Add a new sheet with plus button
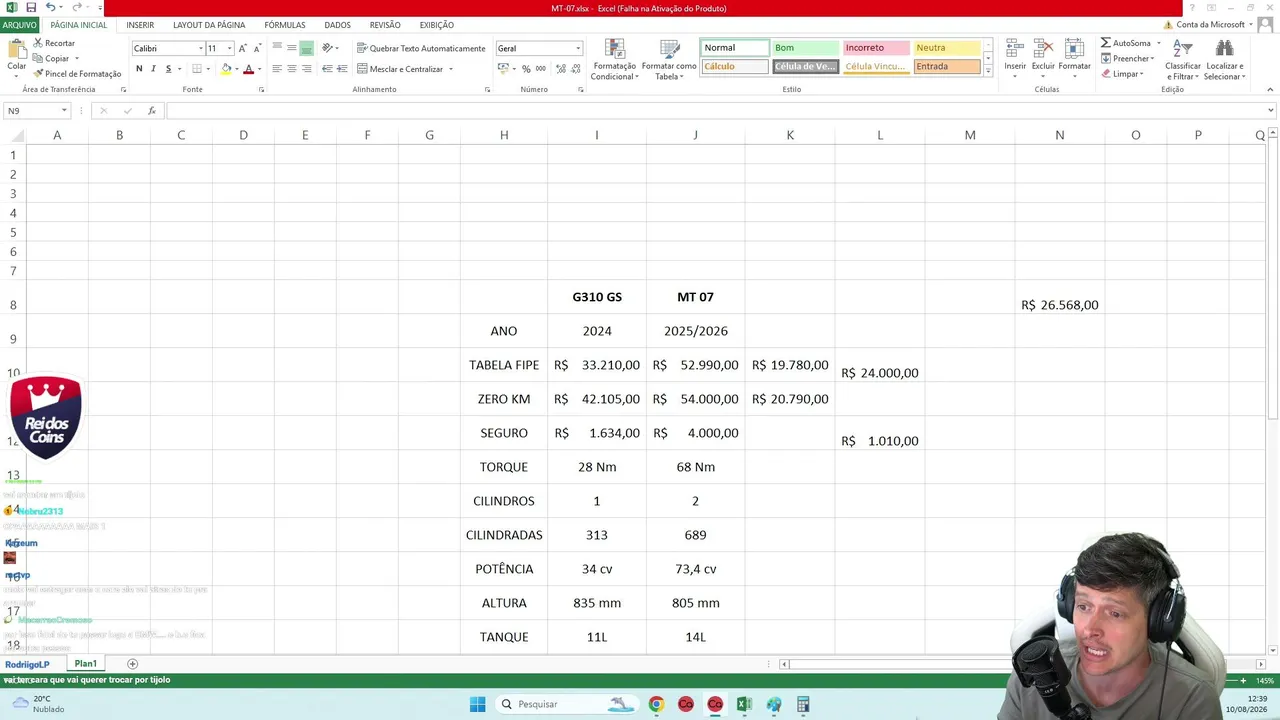Image resolution: width=1280 pixels, height=720 pixels. pyautogui.click(x=132, y=664)
